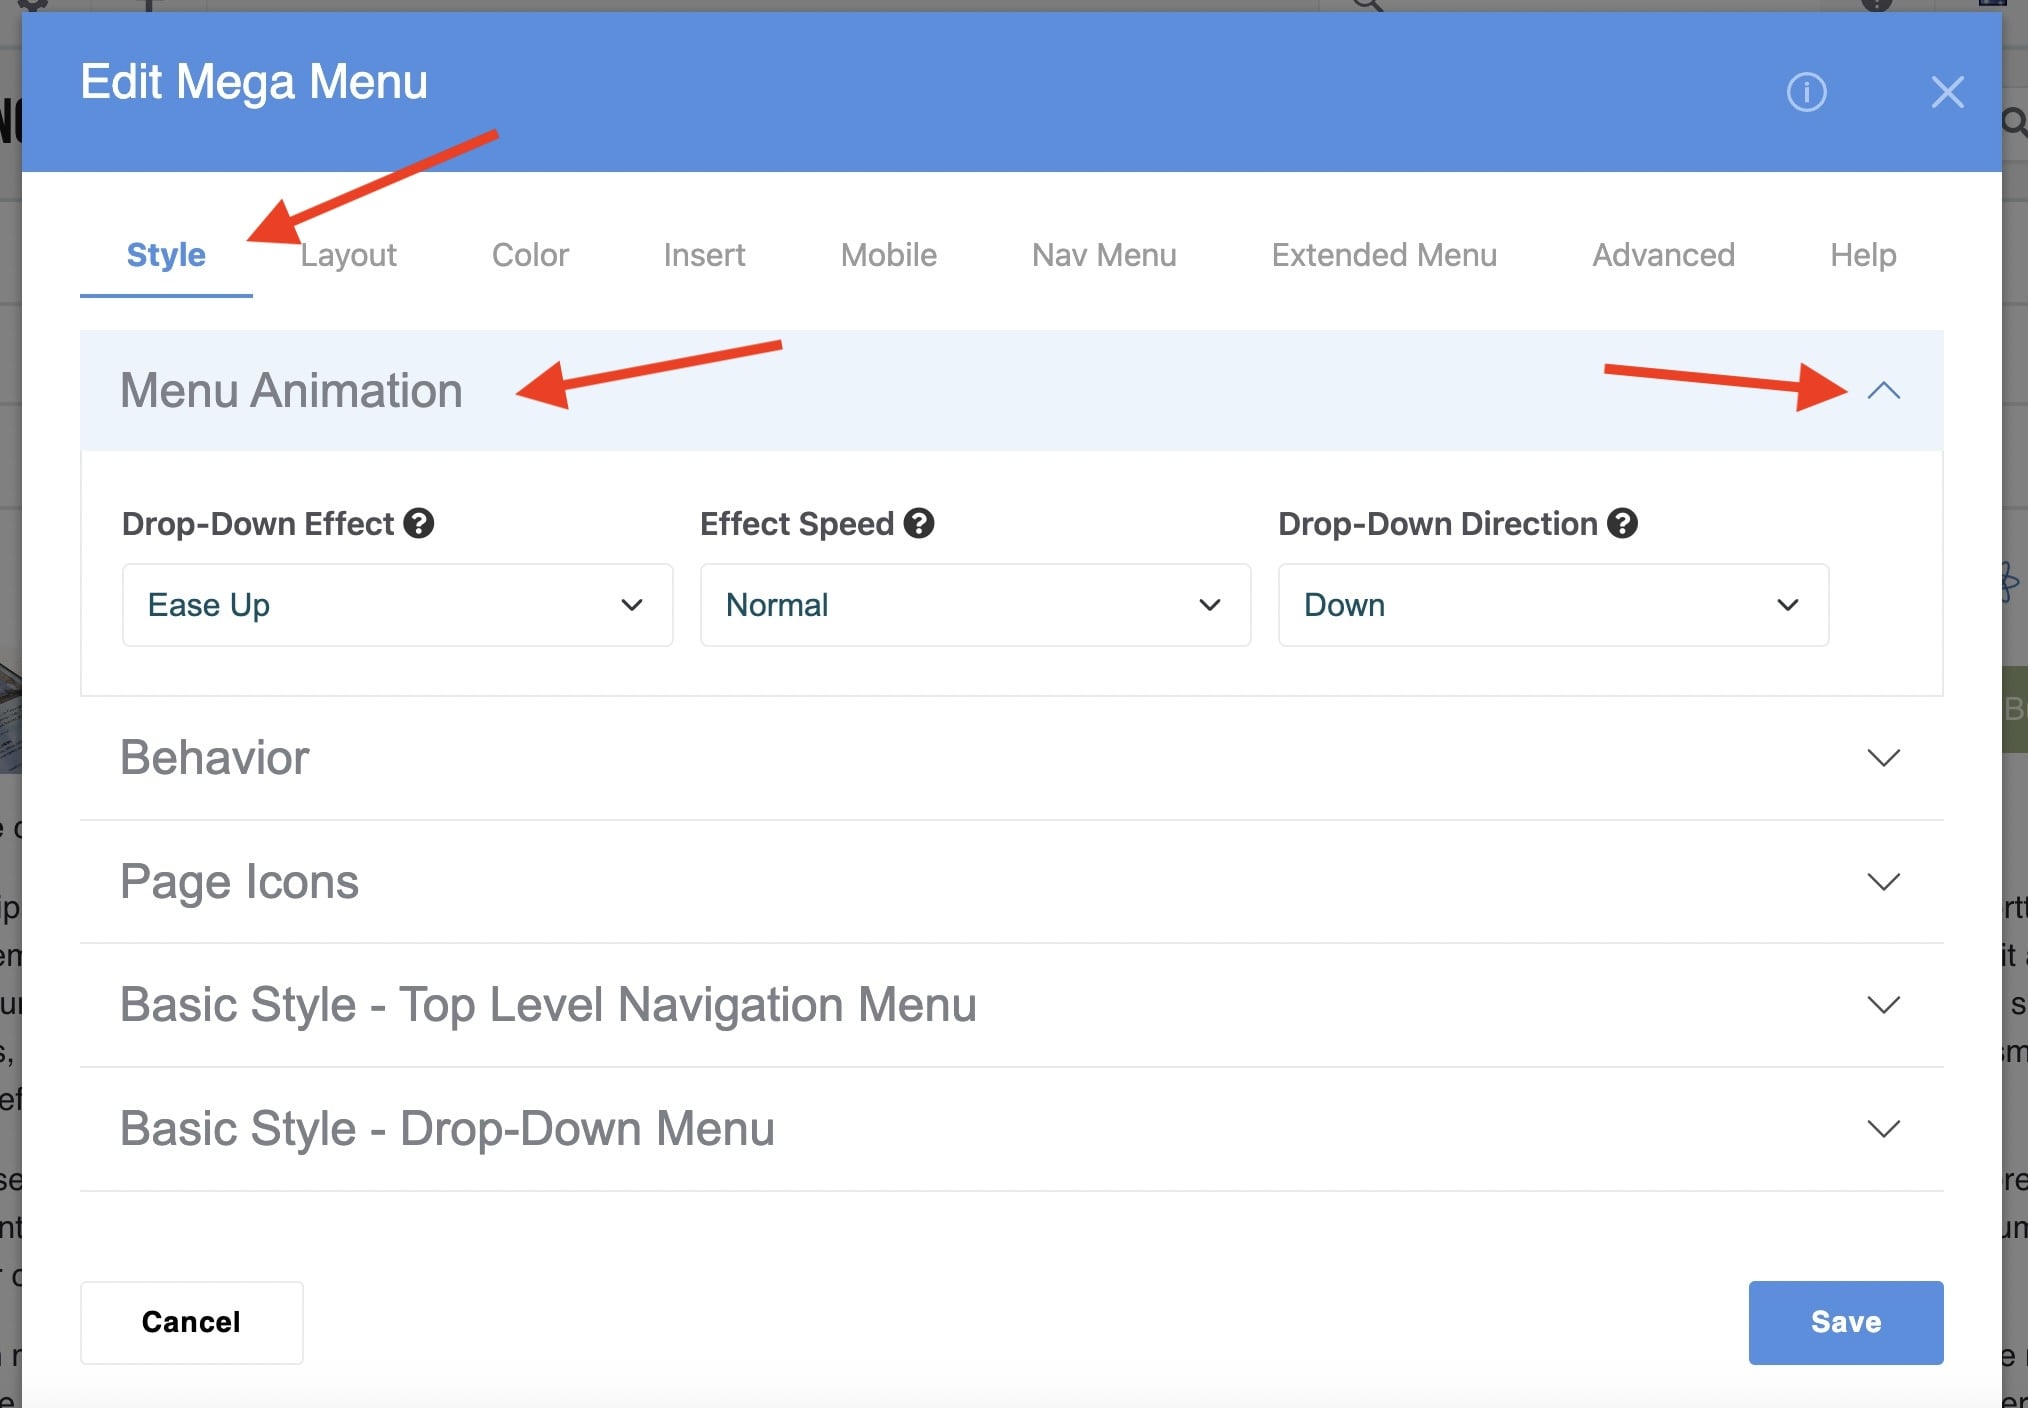Open the Normal effect speed dropdown
Viewport: 2028px width, 1408px height.
975,605
